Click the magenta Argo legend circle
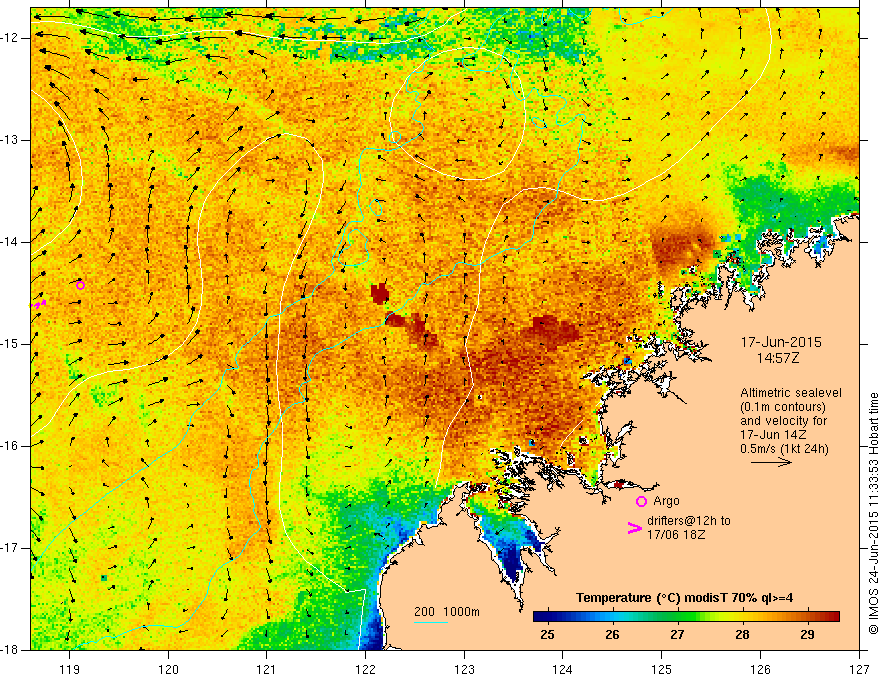Viewport: 880px width, 680px height. (x=641, y=502)
